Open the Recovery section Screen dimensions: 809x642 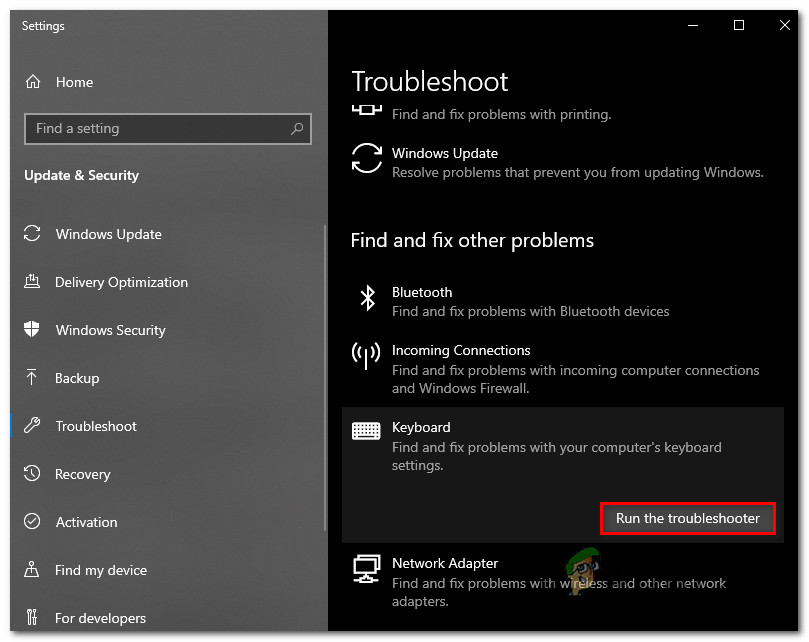pos(83,474)
